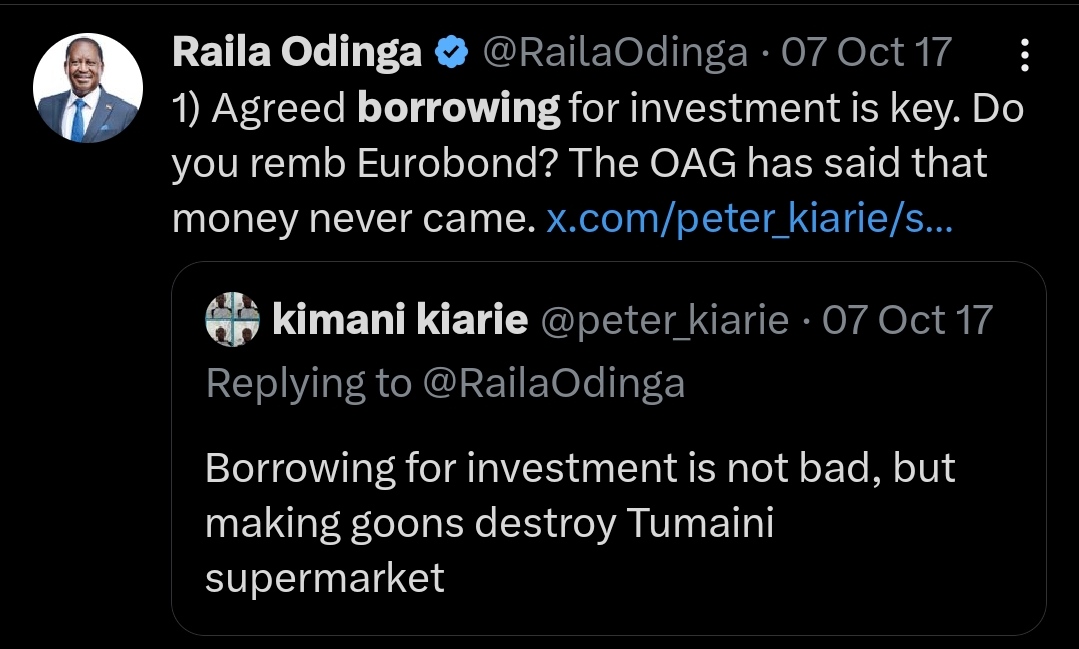Click the words "money never came"

pyautogui.click(x=349, y=220)
